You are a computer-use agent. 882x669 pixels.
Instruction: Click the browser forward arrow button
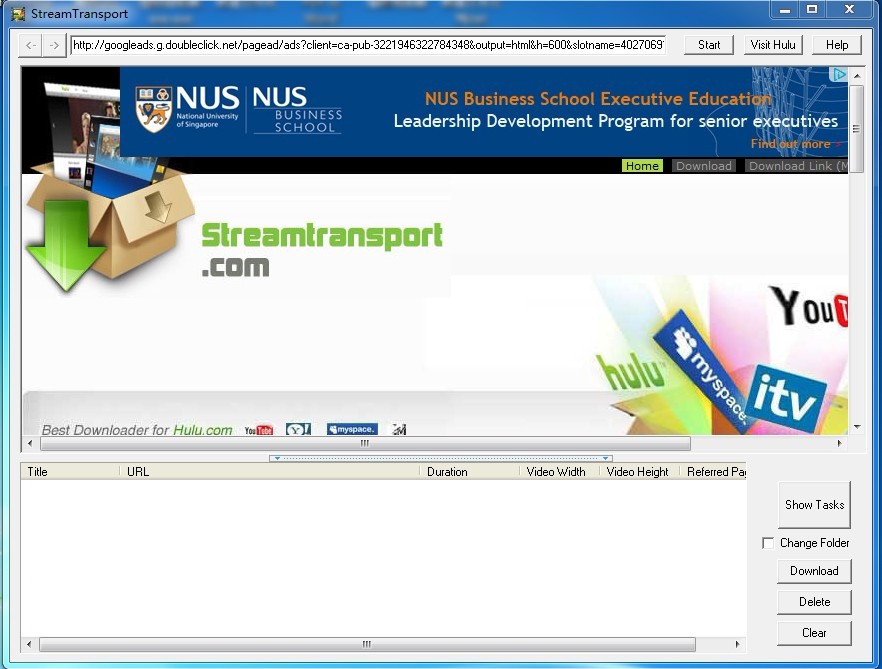coord(54,45)
